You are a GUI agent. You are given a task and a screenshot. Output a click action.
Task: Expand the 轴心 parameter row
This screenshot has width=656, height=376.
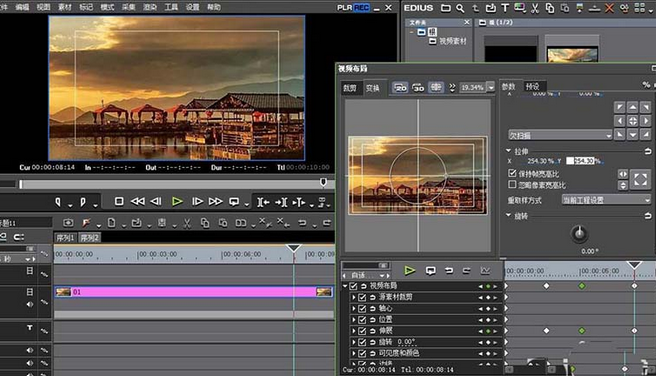354,308
